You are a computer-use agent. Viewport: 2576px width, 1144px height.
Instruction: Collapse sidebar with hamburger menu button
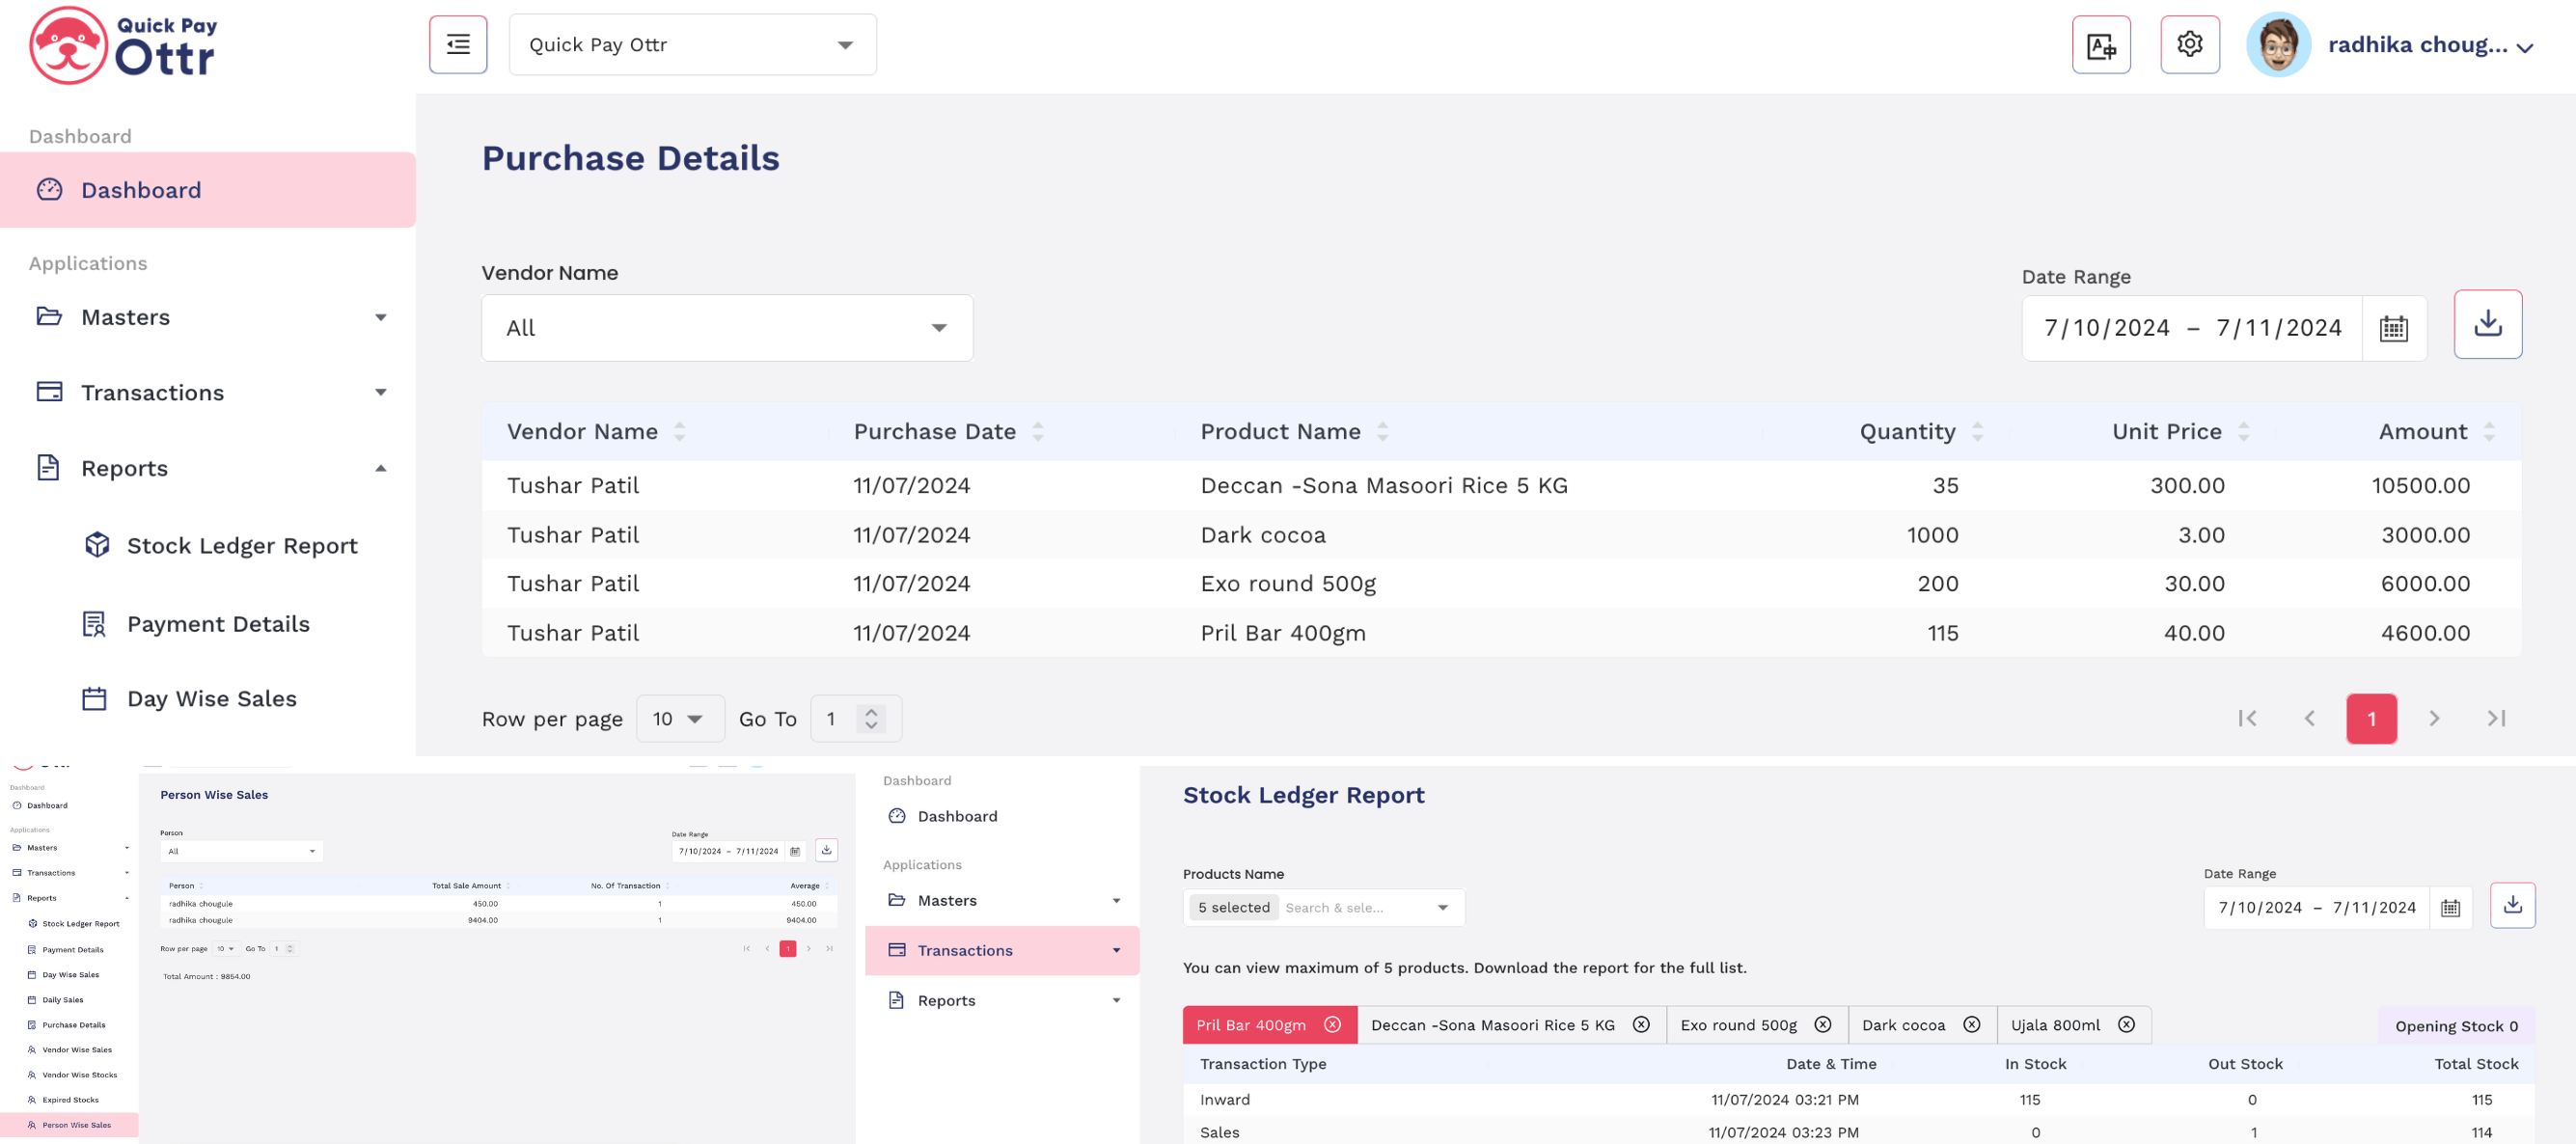(x=458, y=44)
